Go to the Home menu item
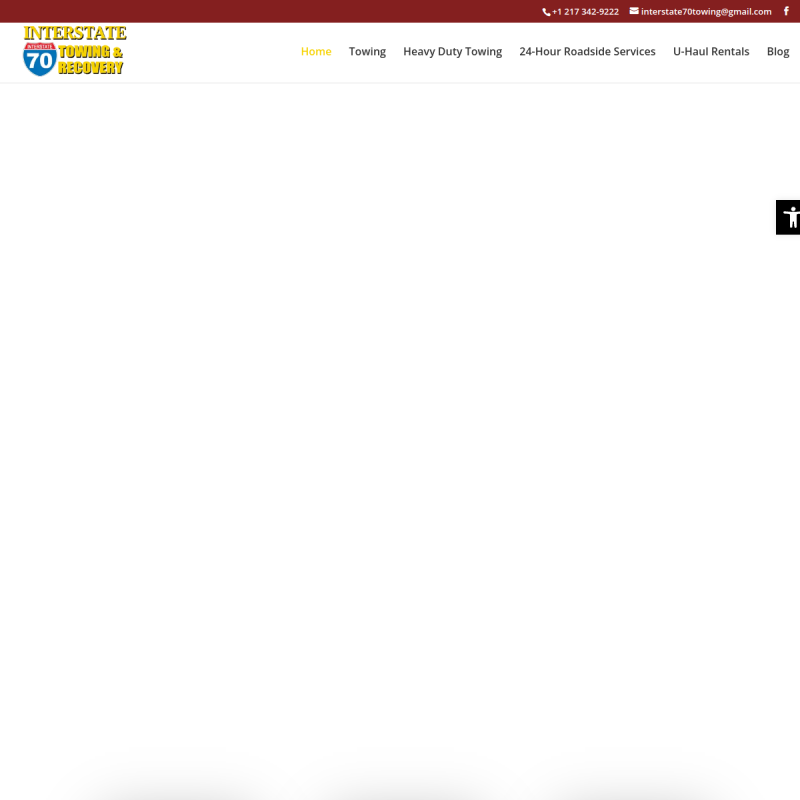Image resolution: width=800 pixels, height=800 pixels. coord(316,52)
